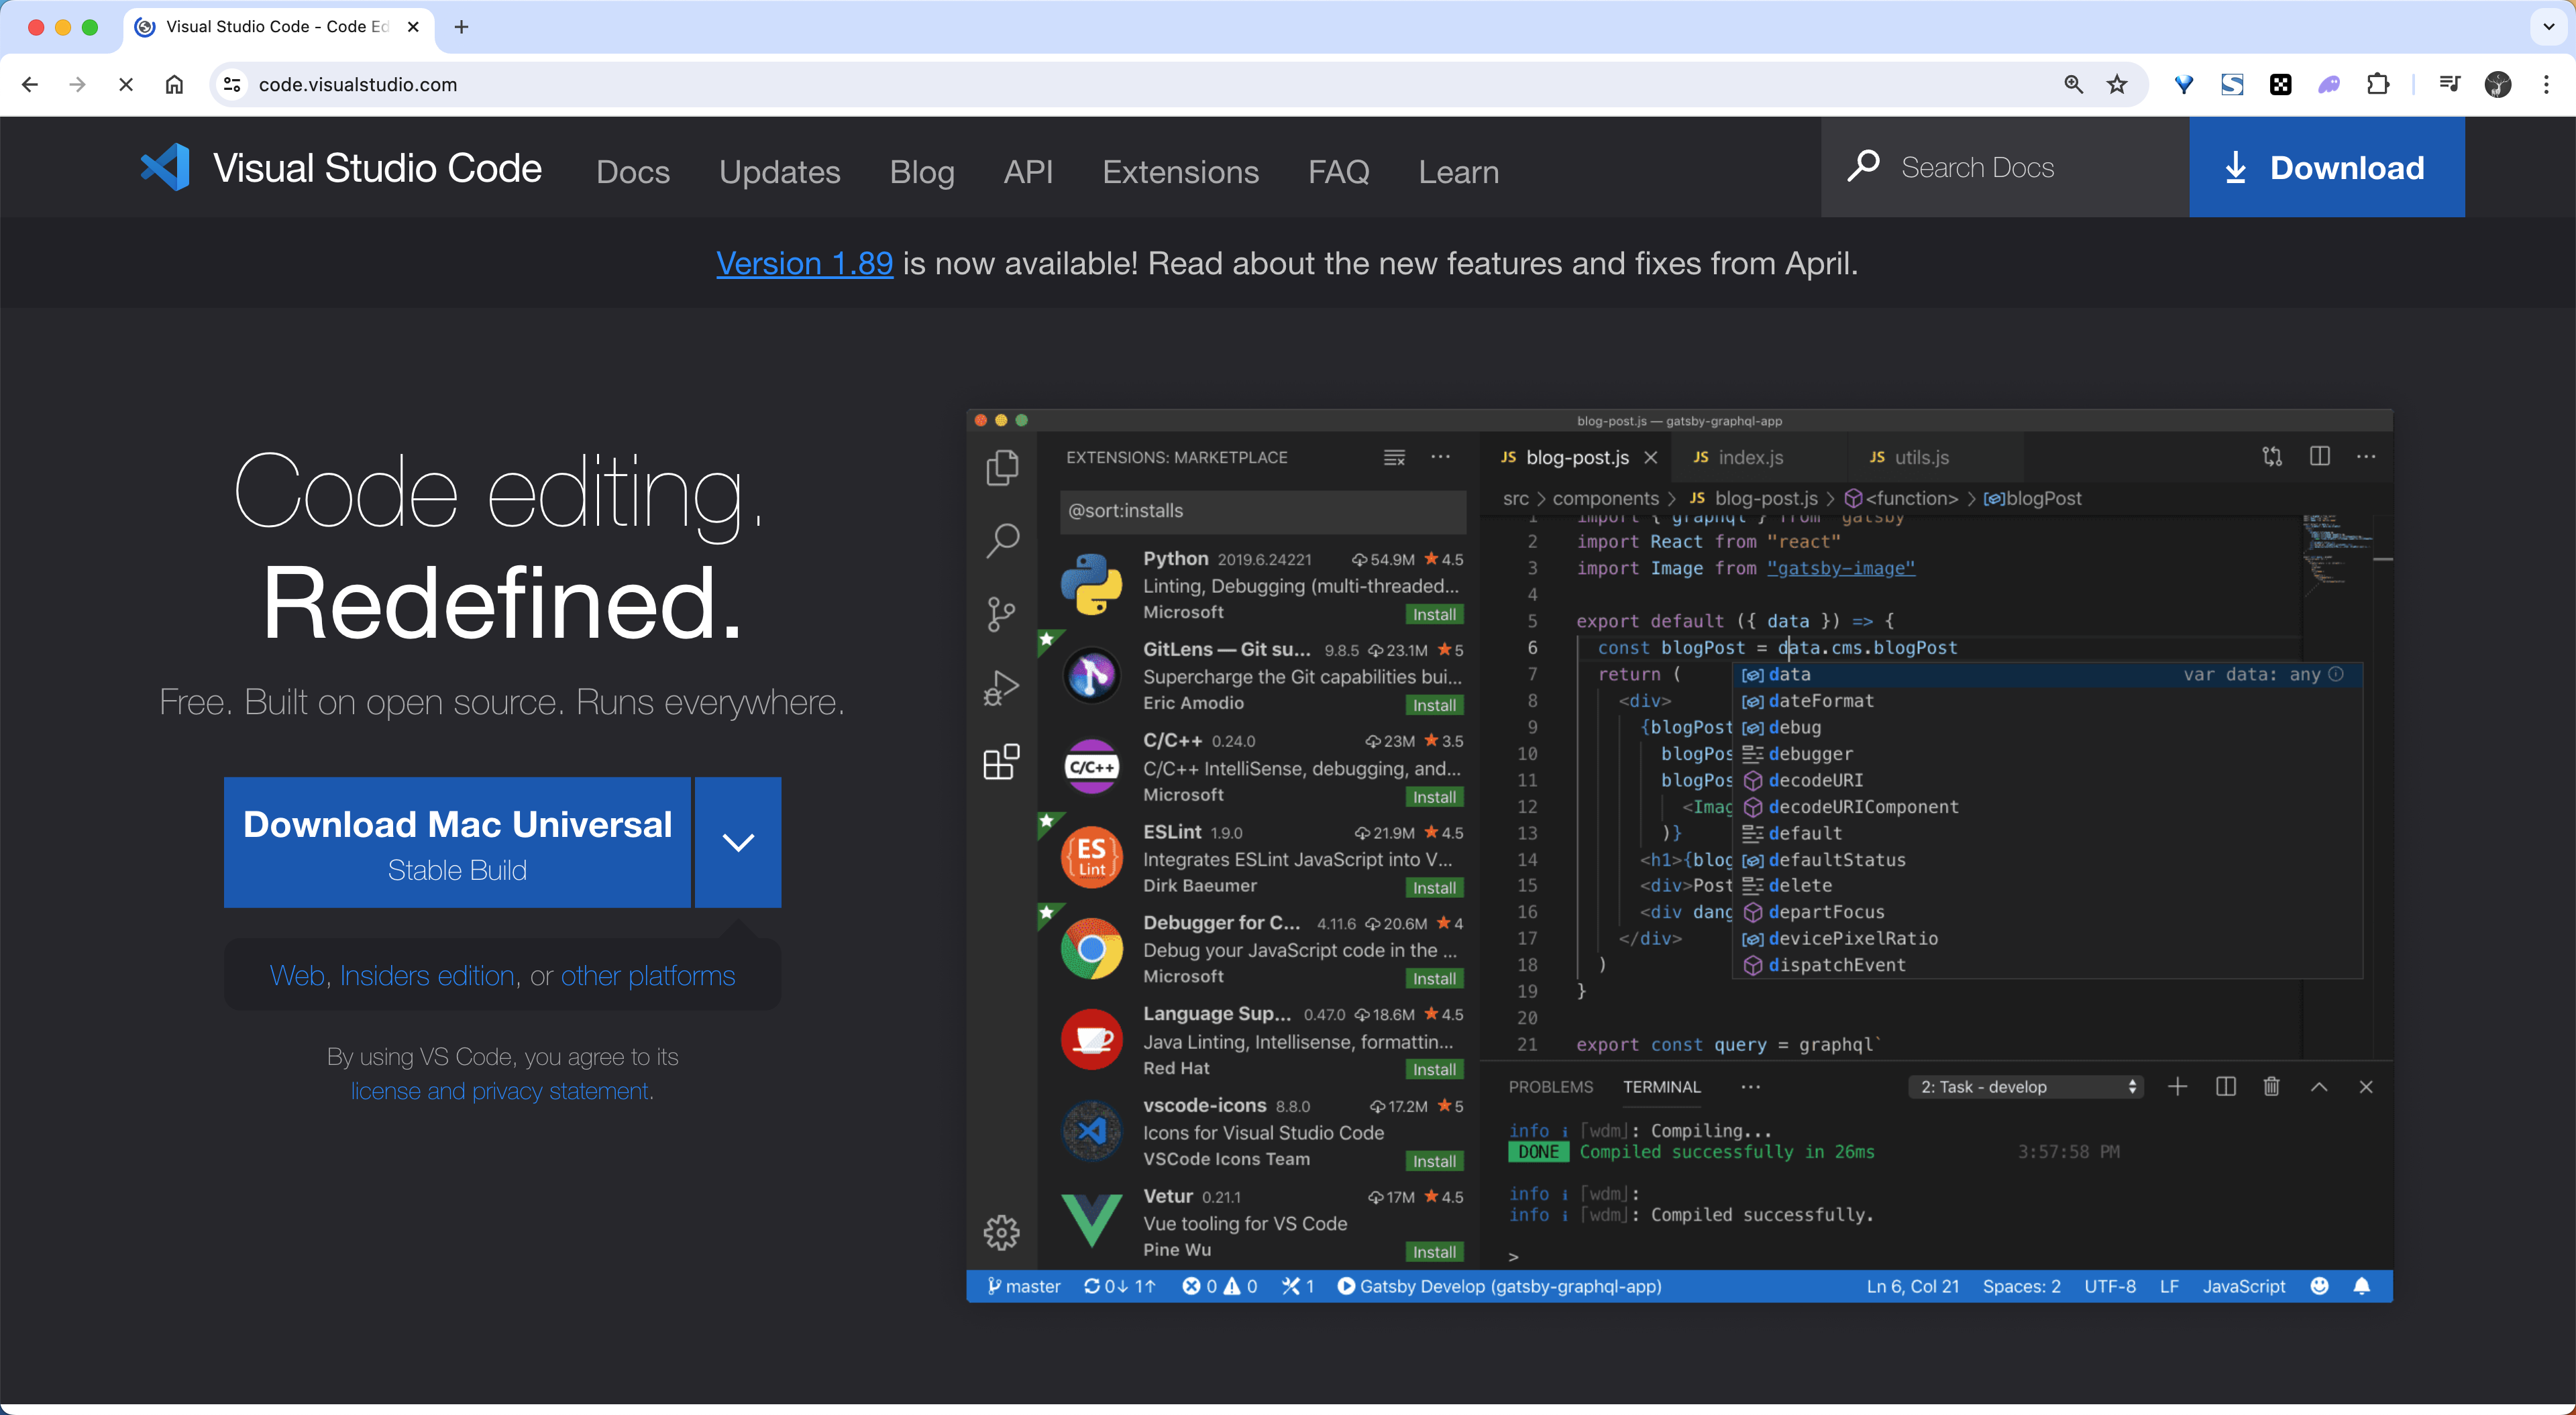Click the Extensions blocks icon in activity bar
Screen dimensions: 2576x1415
1002,762
